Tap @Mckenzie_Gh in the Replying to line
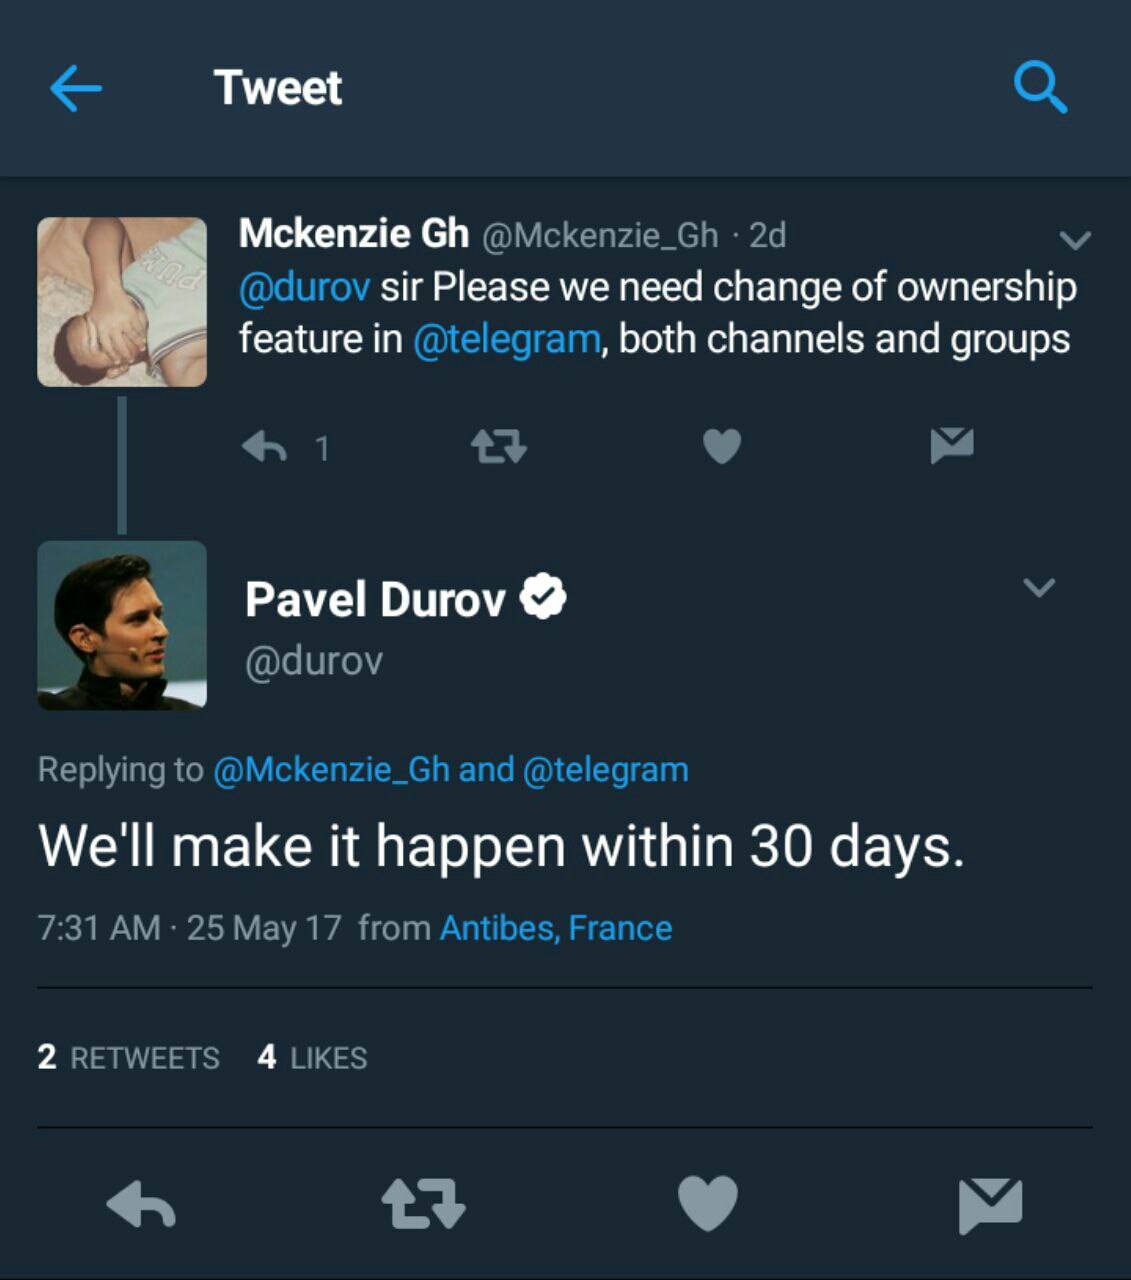The image size is (1131, 1280). (x=331, y=770)
